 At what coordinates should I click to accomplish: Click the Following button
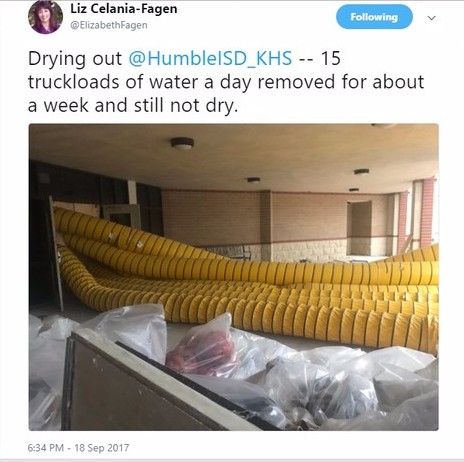[x=374, y=17]
